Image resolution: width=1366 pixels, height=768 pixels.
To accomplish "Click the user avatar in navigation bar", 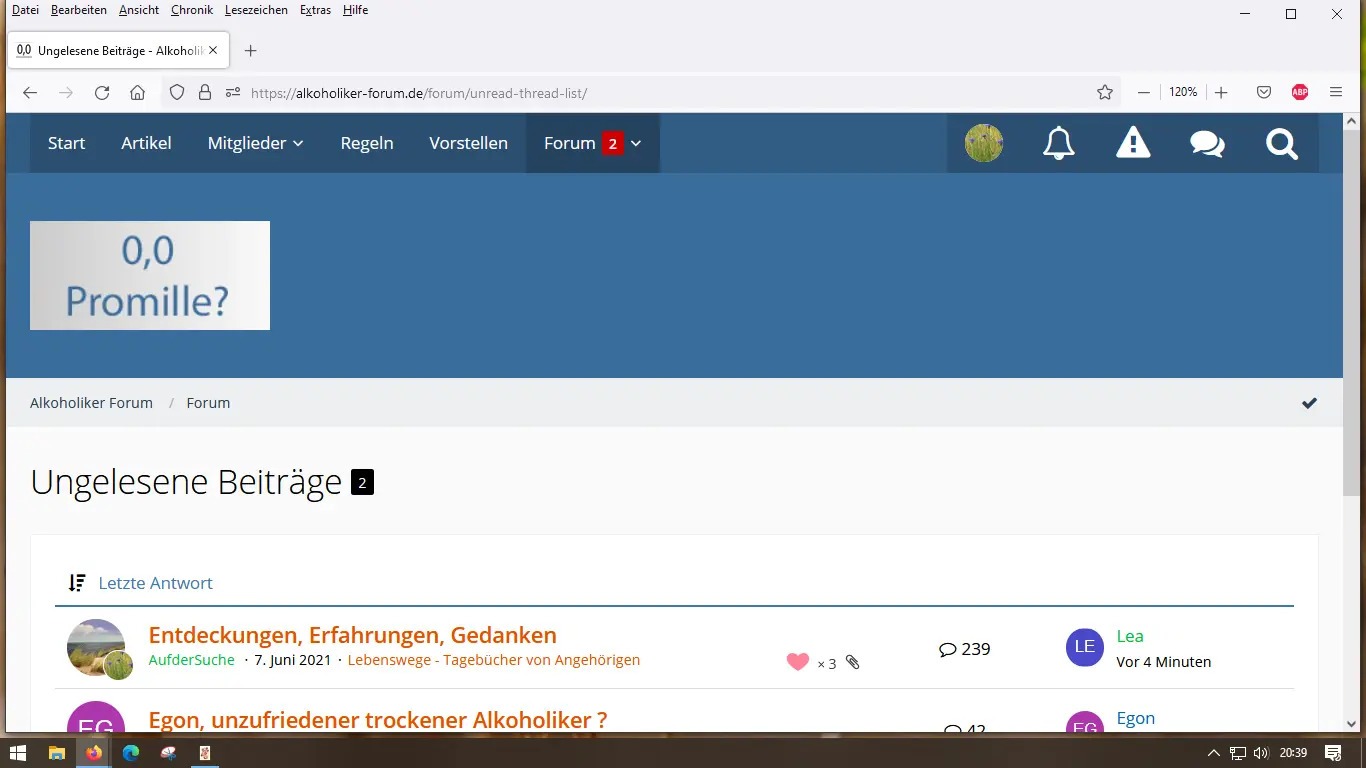I will (984, 143).
